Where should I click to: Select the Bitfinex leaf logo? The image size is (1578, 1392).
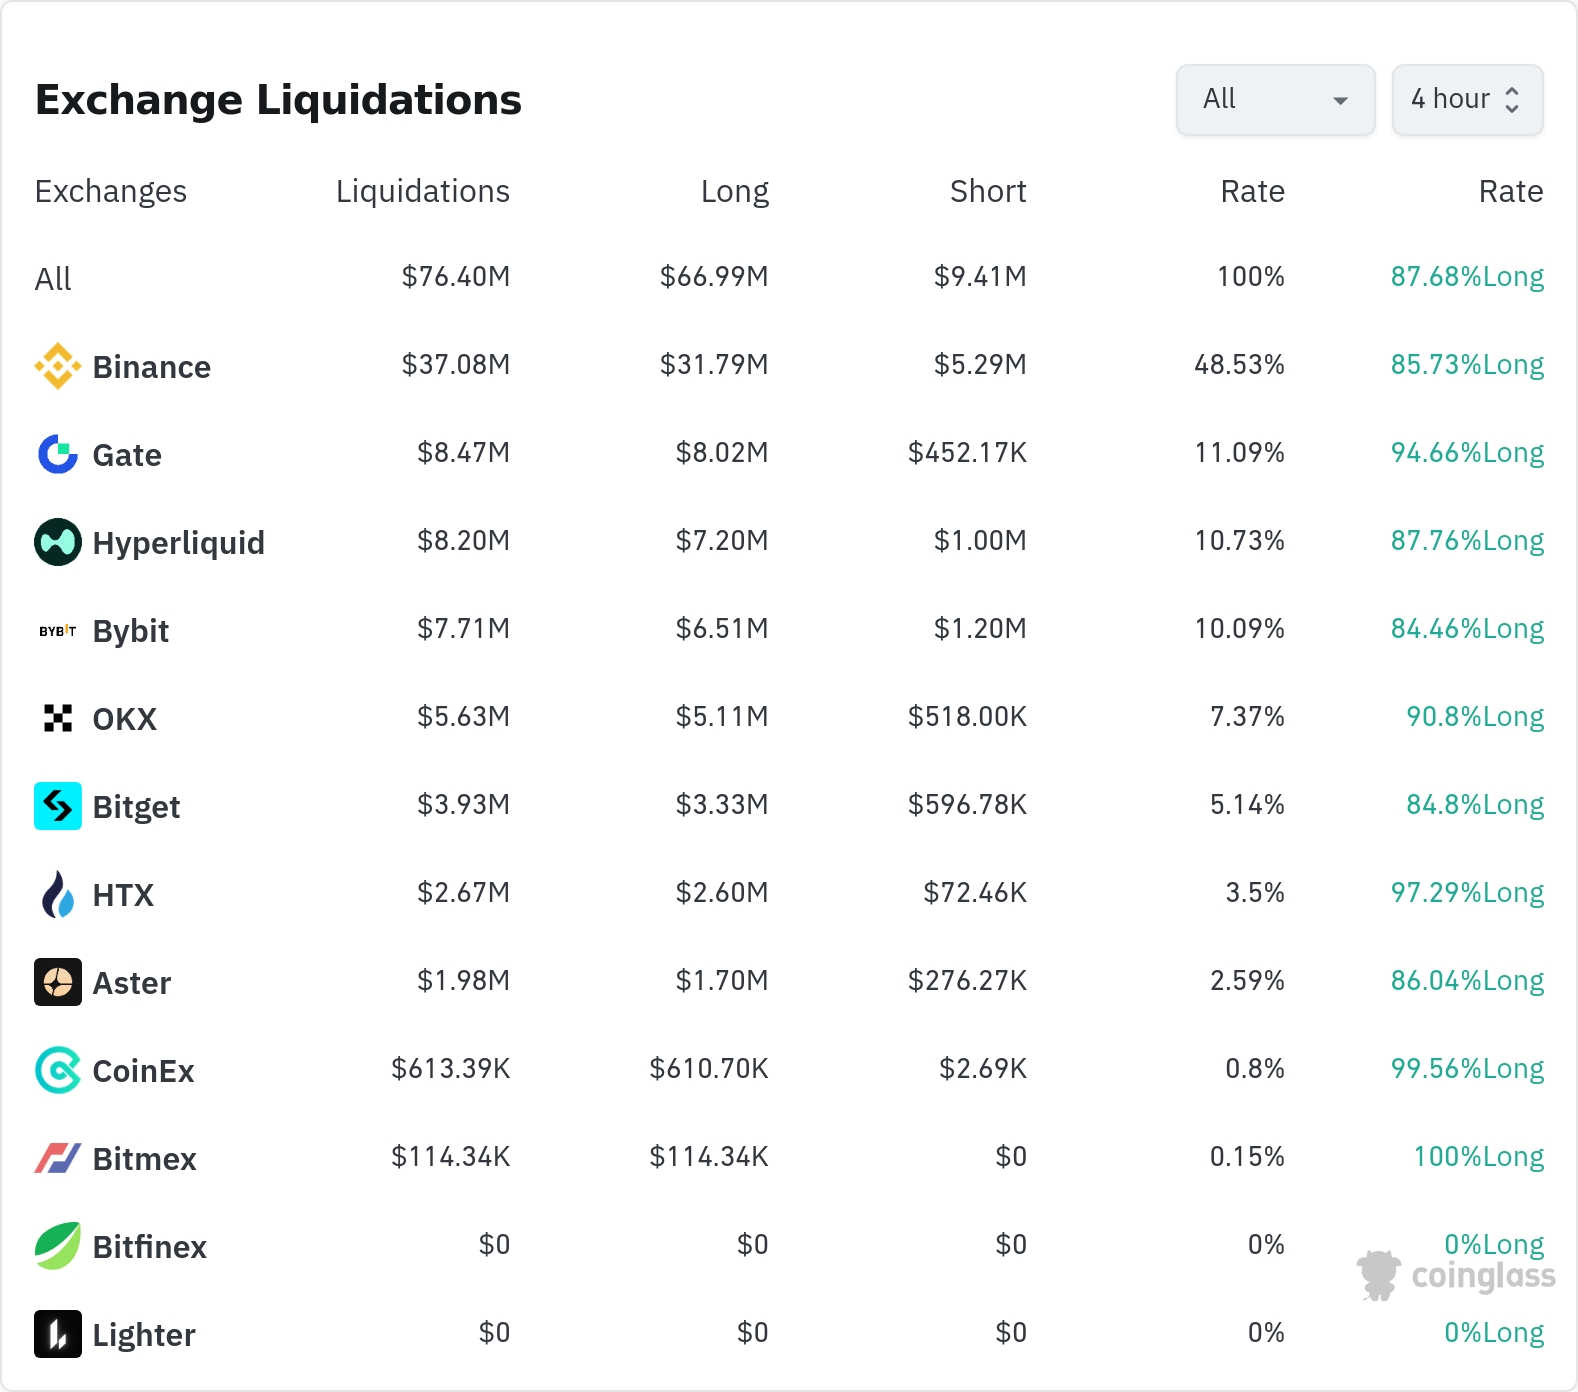[58, 1246]
